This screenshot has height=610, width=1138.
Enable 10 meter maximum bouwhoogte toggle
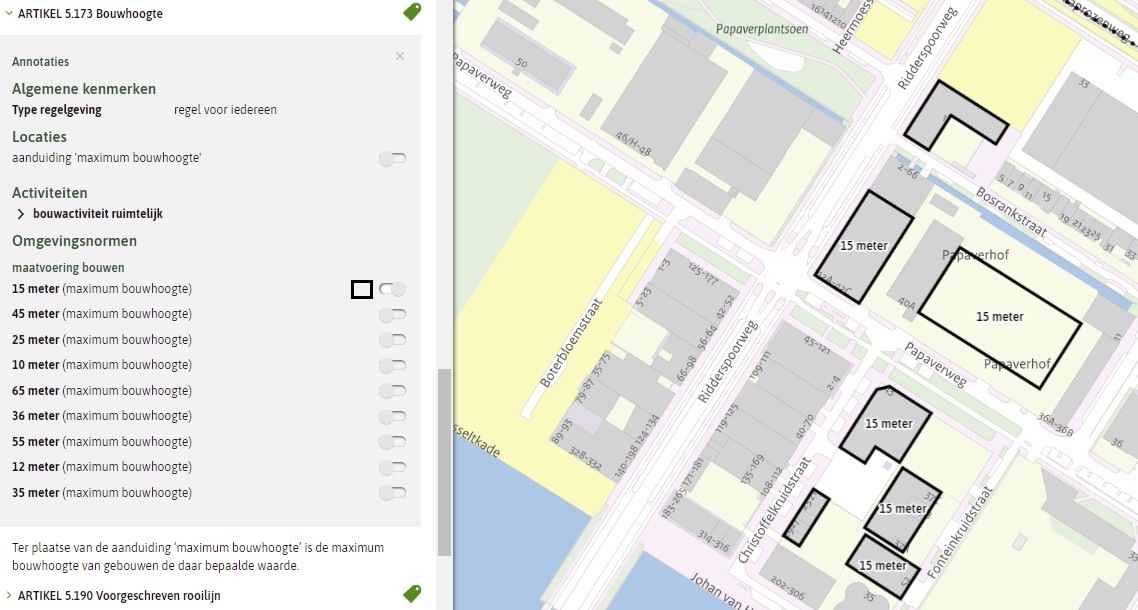(x=393, y=365)
